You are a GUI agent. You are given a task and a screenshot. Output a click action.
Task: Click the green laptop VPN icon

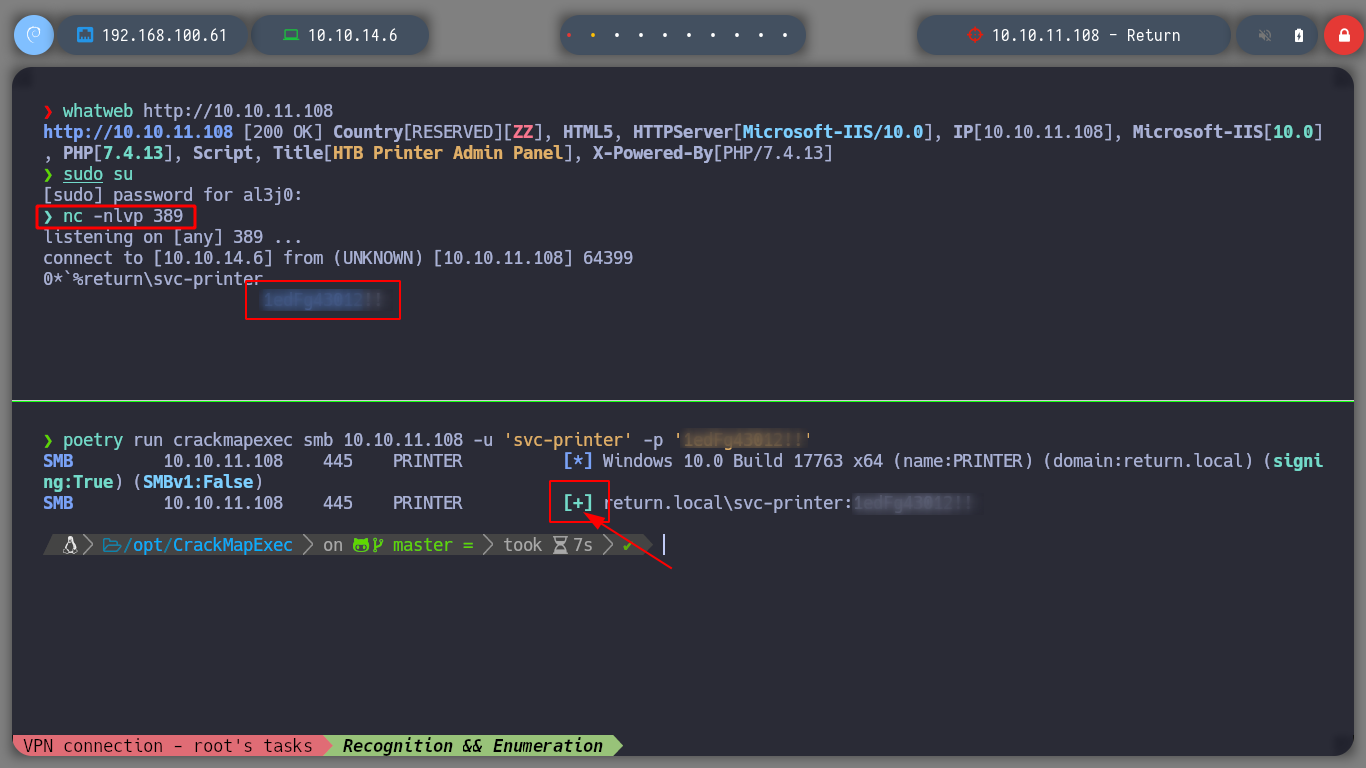point(291,35)
